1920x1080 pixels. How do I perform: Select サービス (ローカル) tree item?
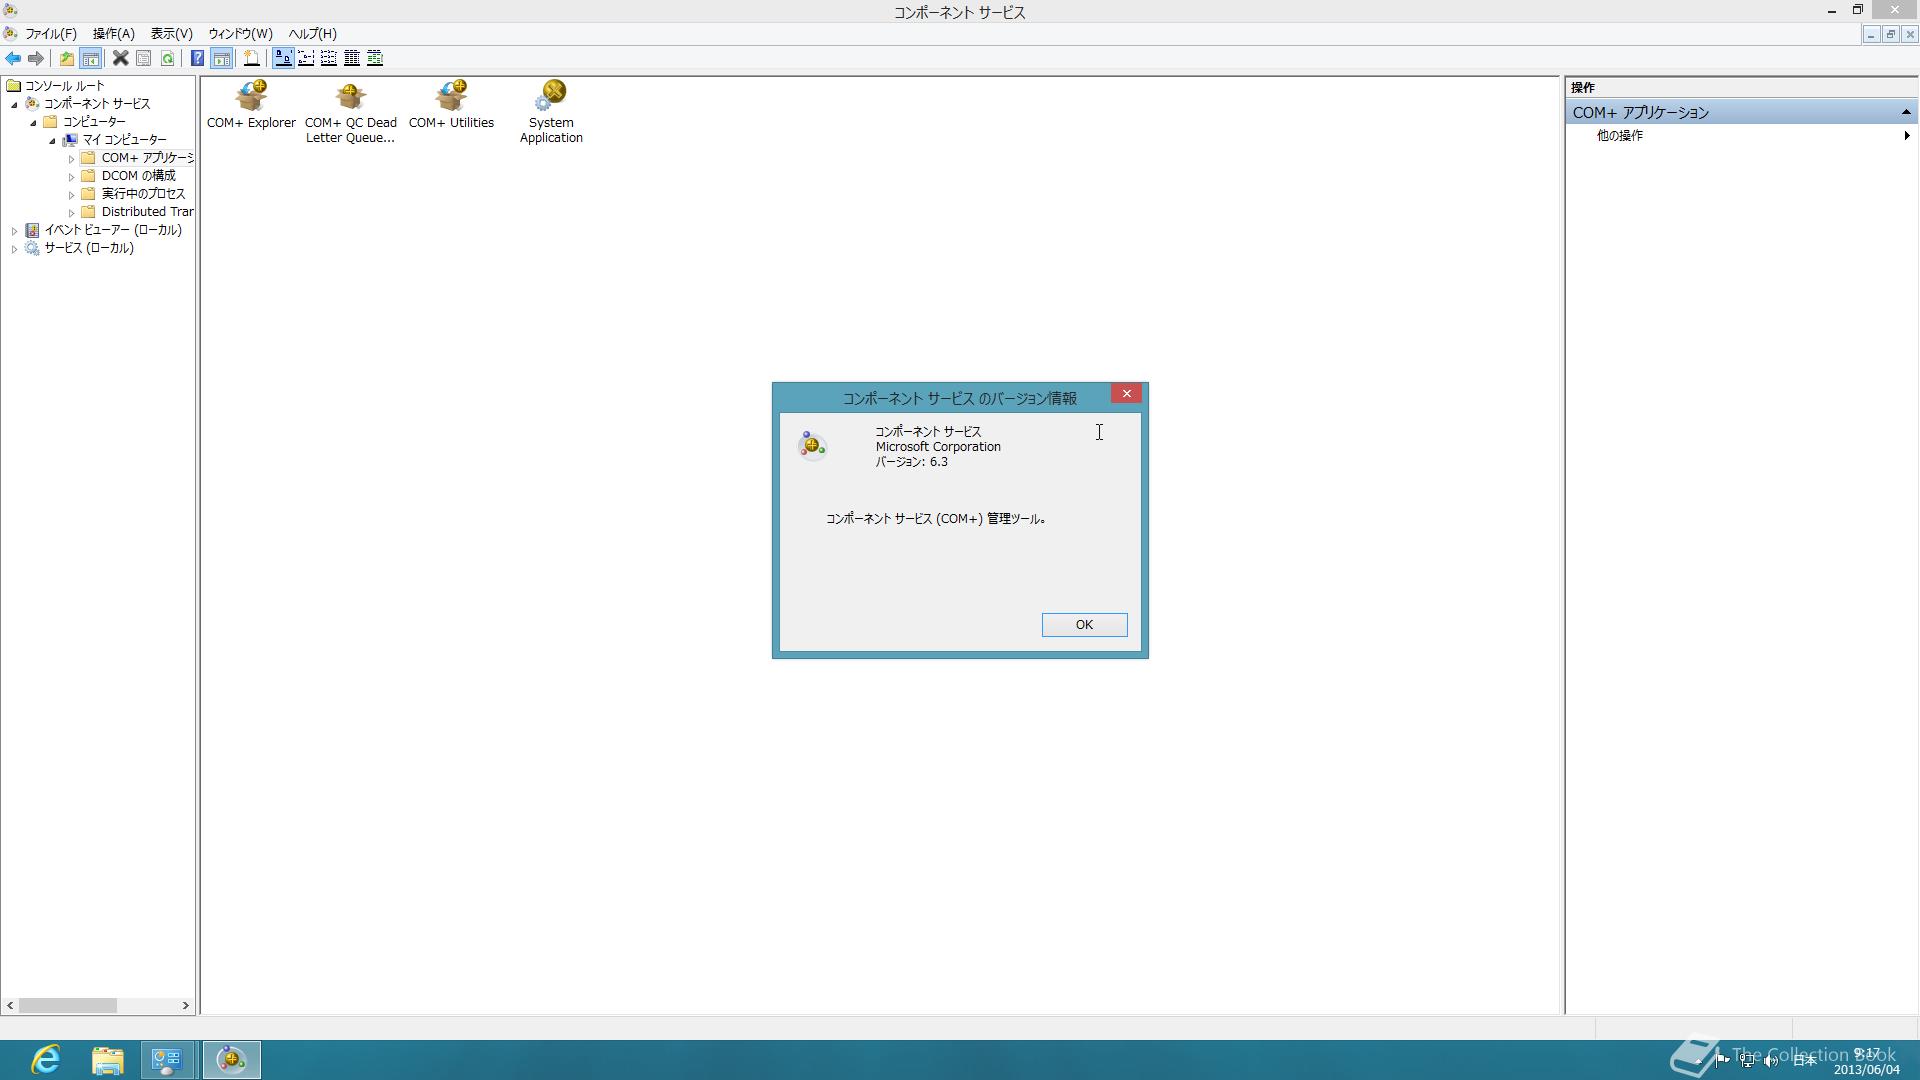click(x=88, y=248)
